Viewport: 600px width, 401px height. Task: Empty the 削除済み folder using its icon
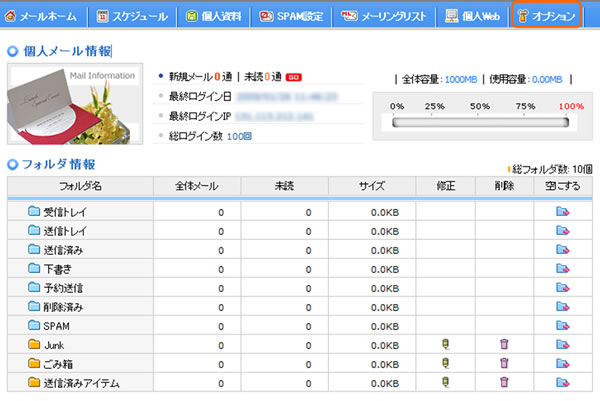point(564,307)
